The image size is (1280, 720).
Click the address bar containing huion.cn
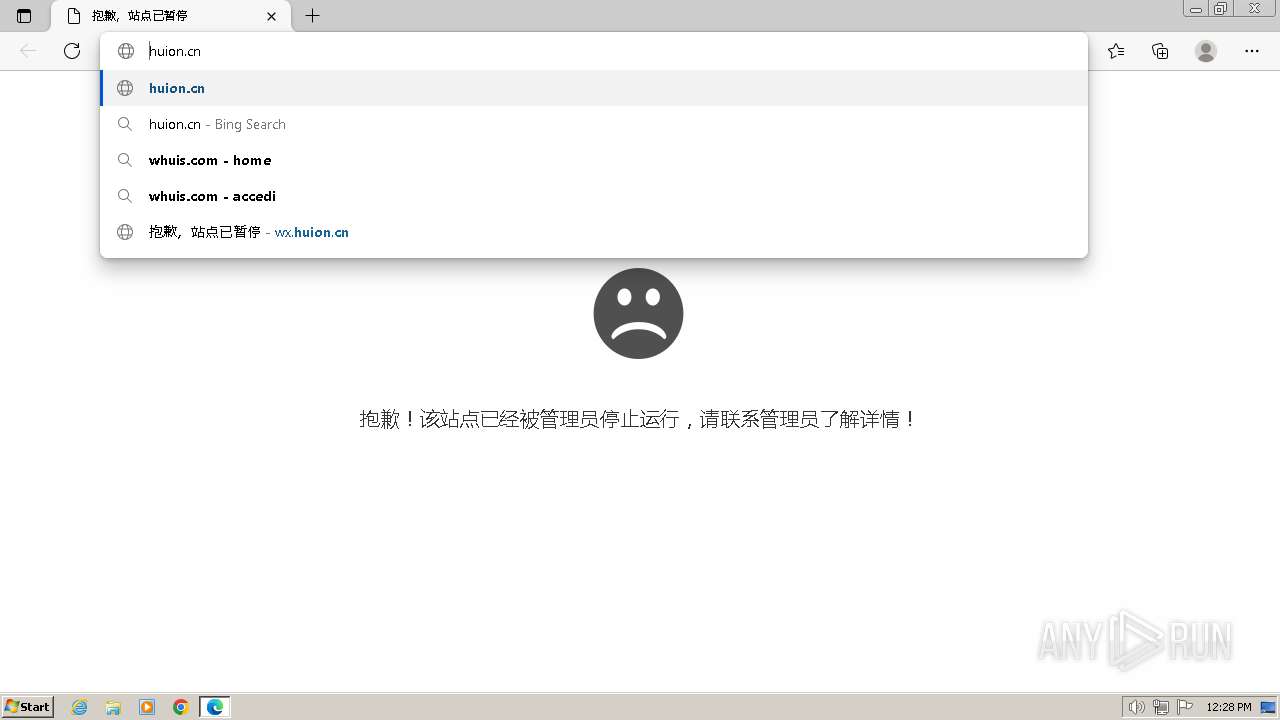click(x=594, y=51)
